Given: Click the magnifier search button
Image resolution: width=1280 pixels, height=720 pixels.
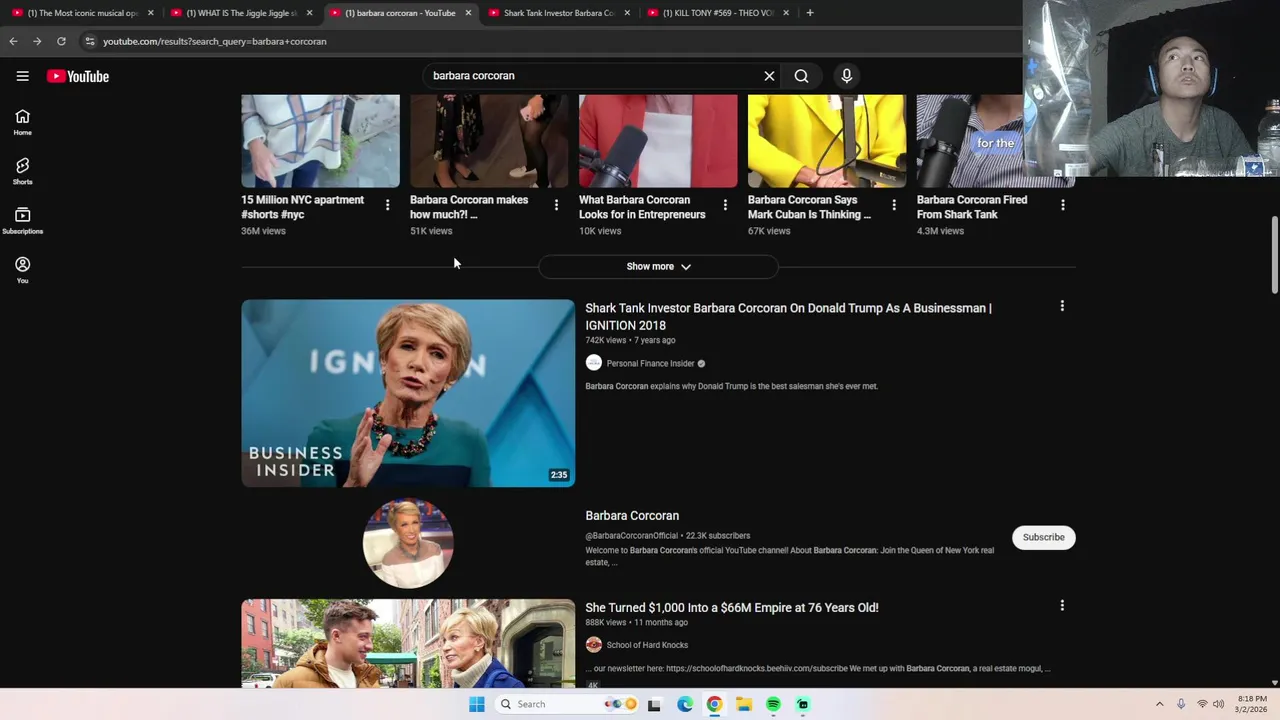Looking at the screenshot, I should point(801,76).
